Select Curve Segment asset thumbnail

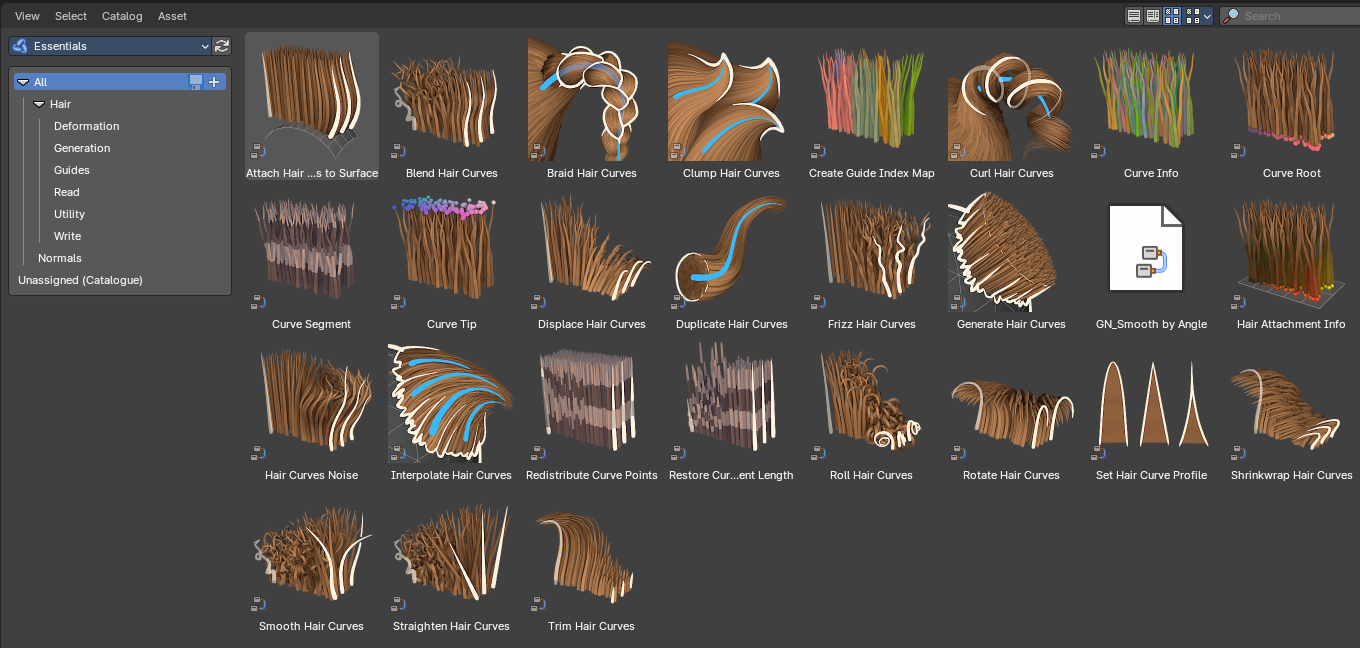point(312,251)
